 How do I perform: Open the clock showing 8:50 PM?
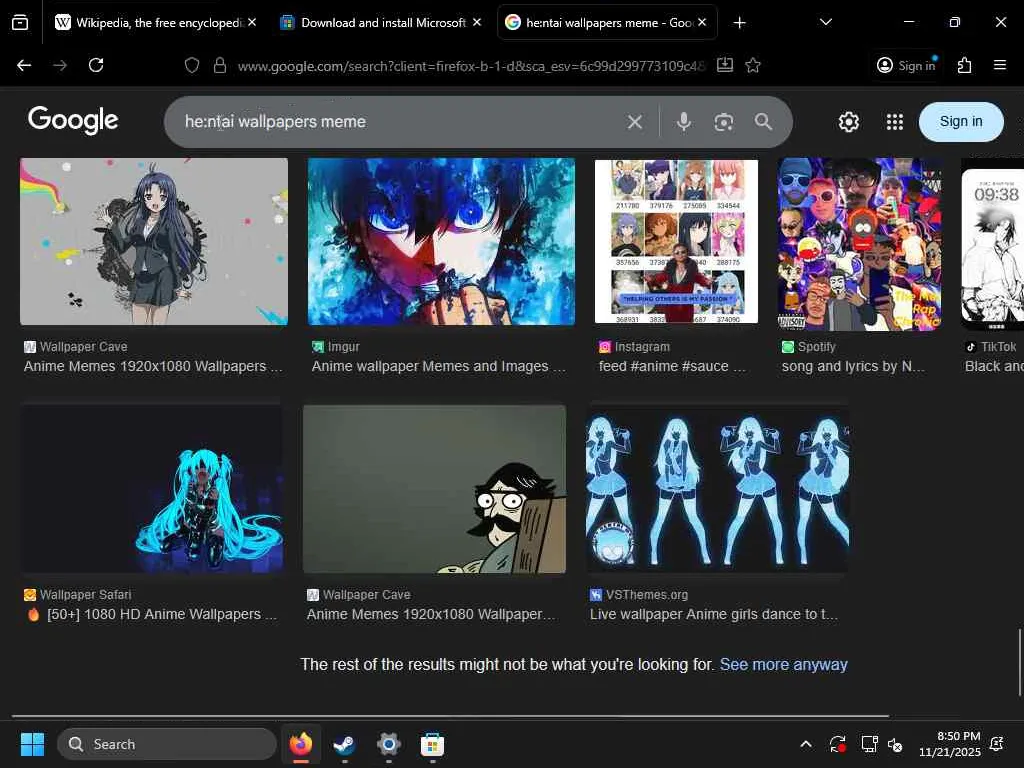point(950,744)
